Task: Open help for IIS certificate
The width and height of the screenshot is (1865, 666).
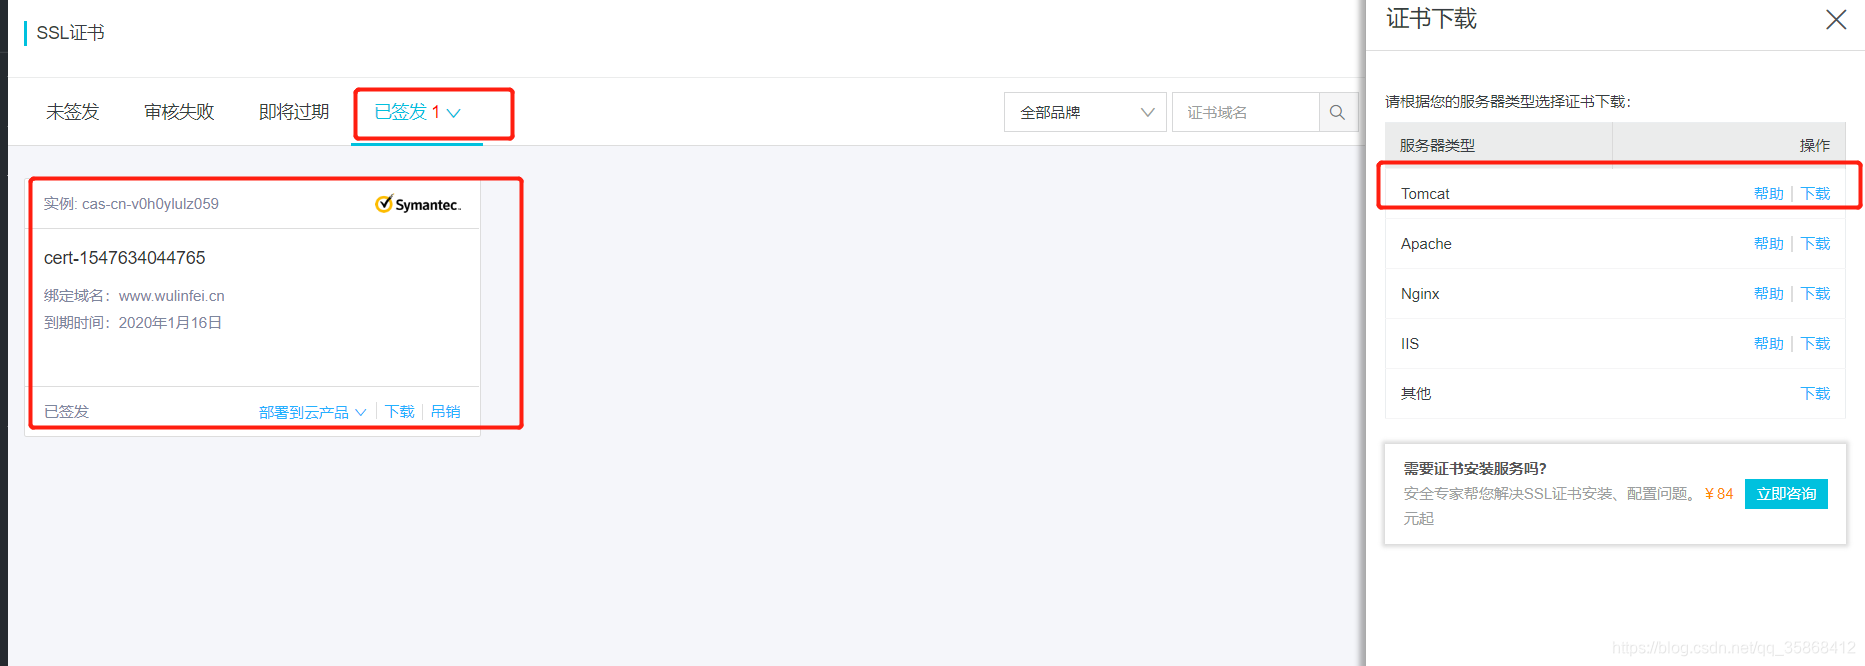Action: click(1768, 344)
